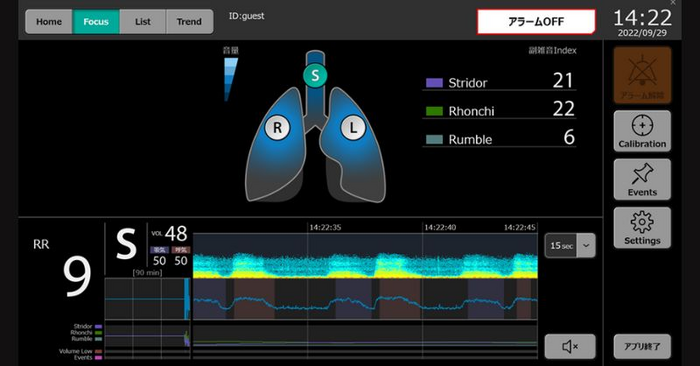Click the 14:22:45 timeline marker

coord(520,227)
